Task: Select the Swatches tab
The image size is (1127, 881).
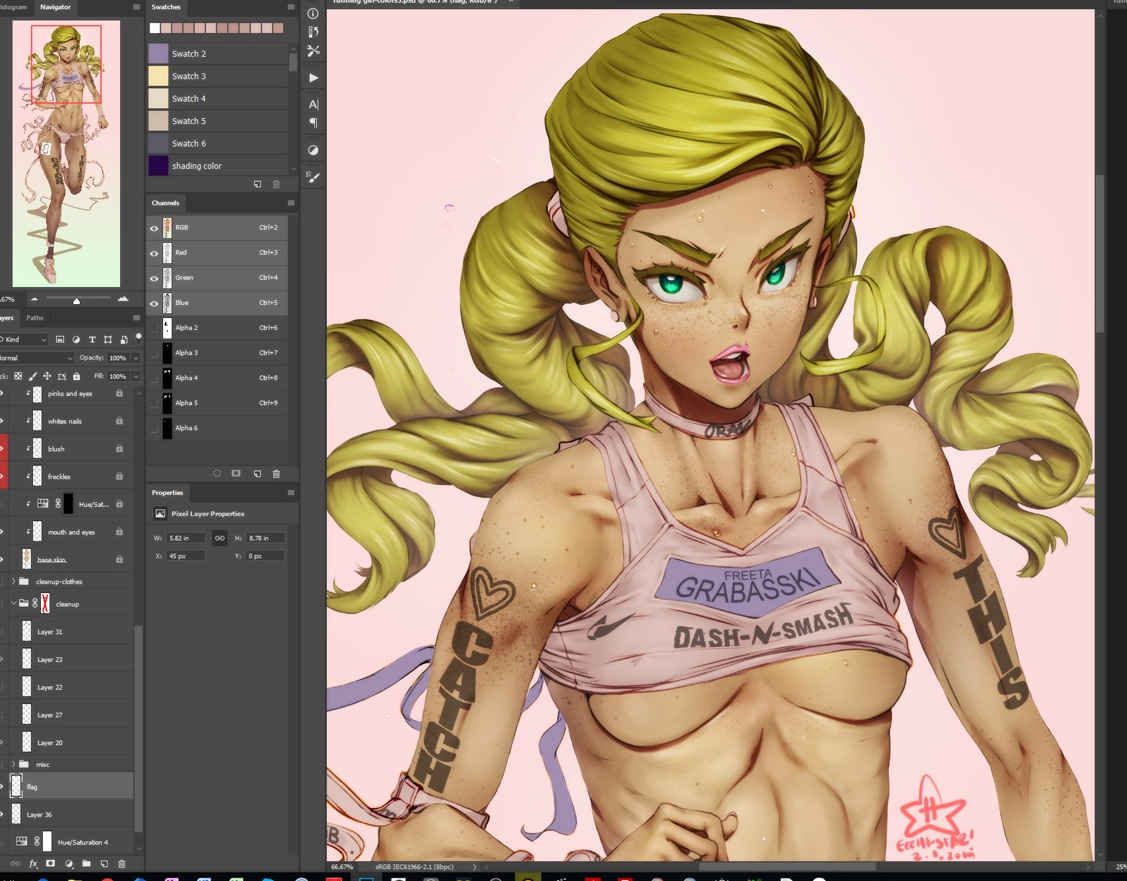Action: (x=166, y=7)
